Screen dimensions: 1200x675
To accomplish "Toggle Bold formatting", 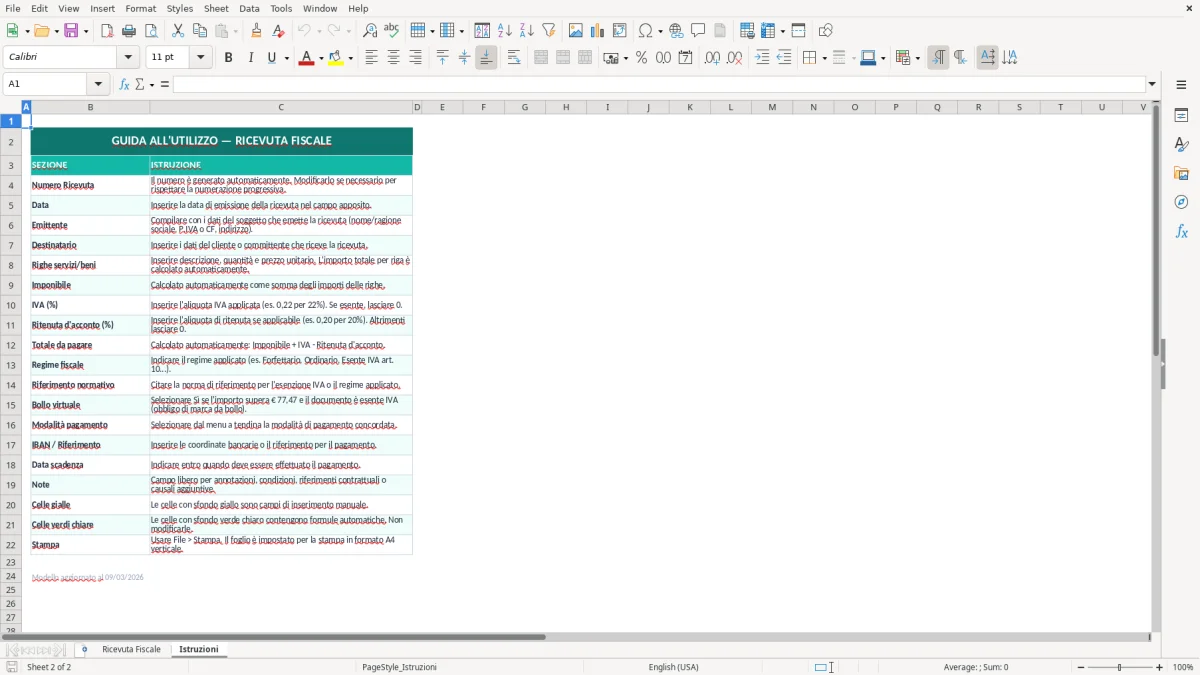I will click(x=228, y=58).
